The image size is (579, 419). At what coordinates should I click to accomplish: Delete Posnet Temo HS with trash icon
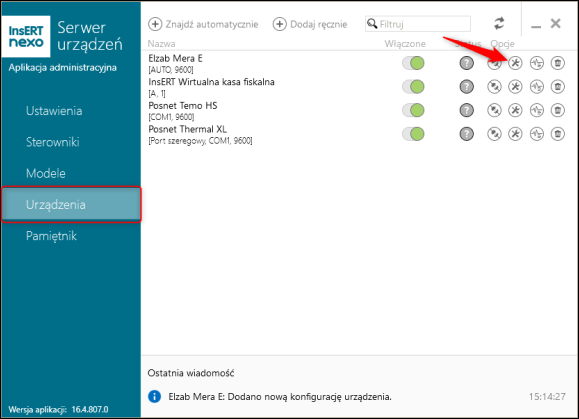(x=558, y=110)
